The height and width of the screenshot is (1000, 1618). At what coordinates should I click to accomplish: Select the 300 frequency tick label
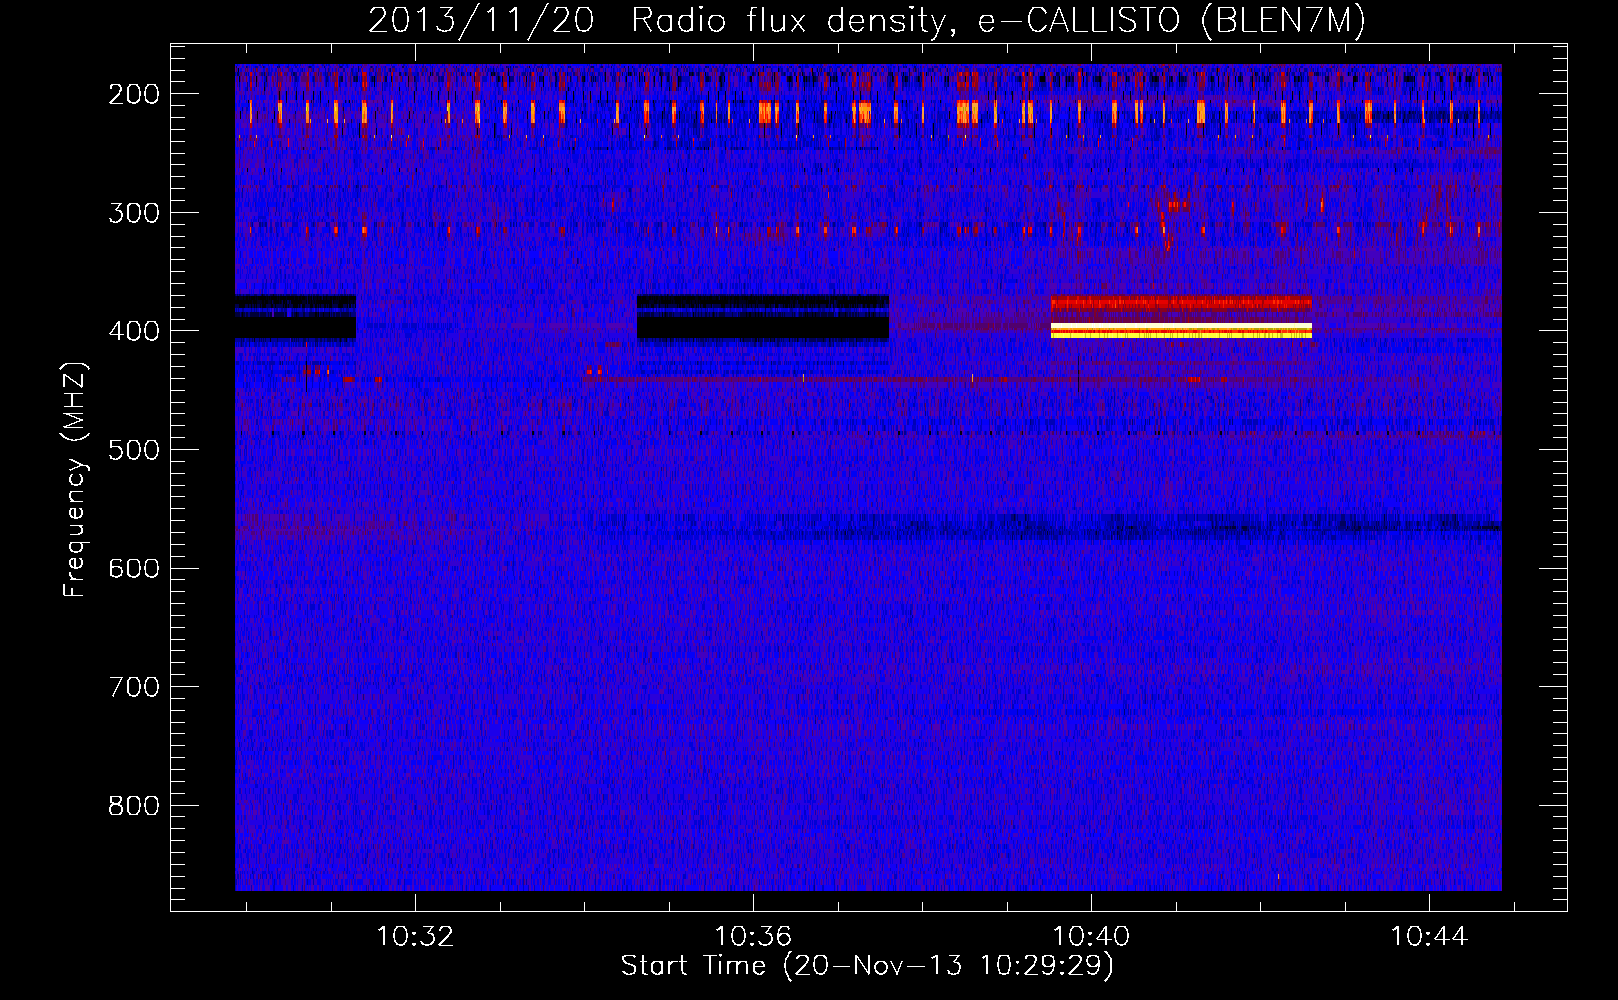(133, 213)
